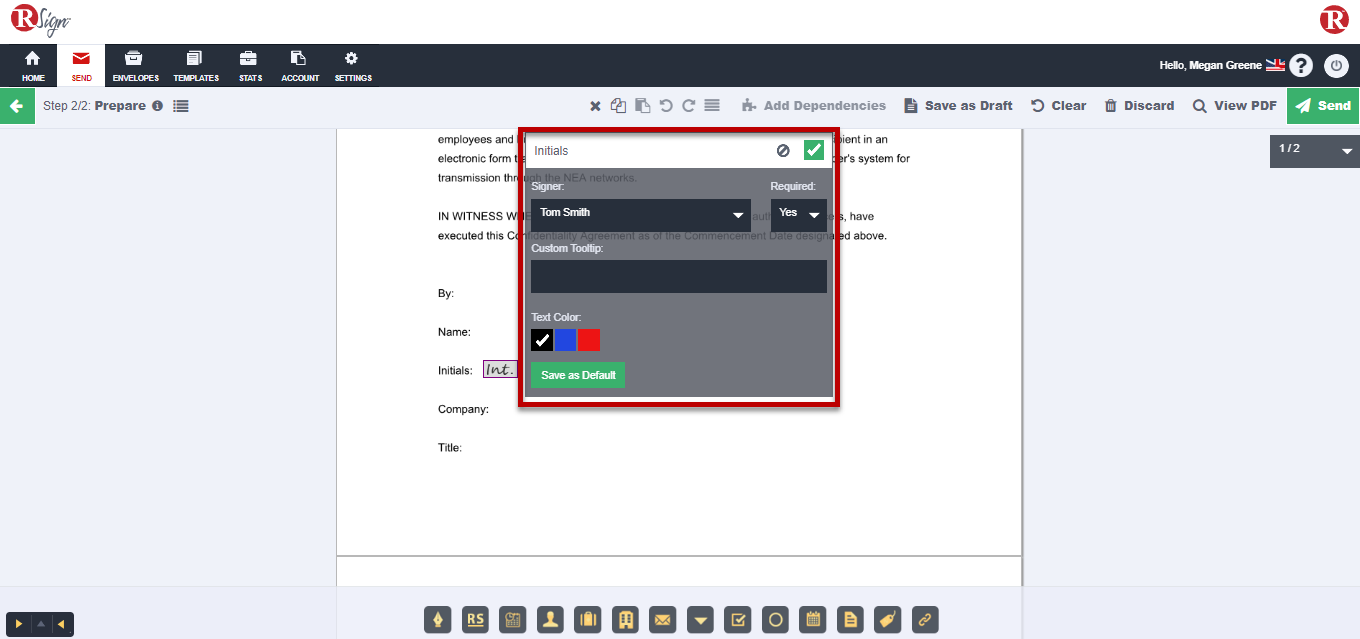Open Help with the question mark icon

(x=1301, y=65)
